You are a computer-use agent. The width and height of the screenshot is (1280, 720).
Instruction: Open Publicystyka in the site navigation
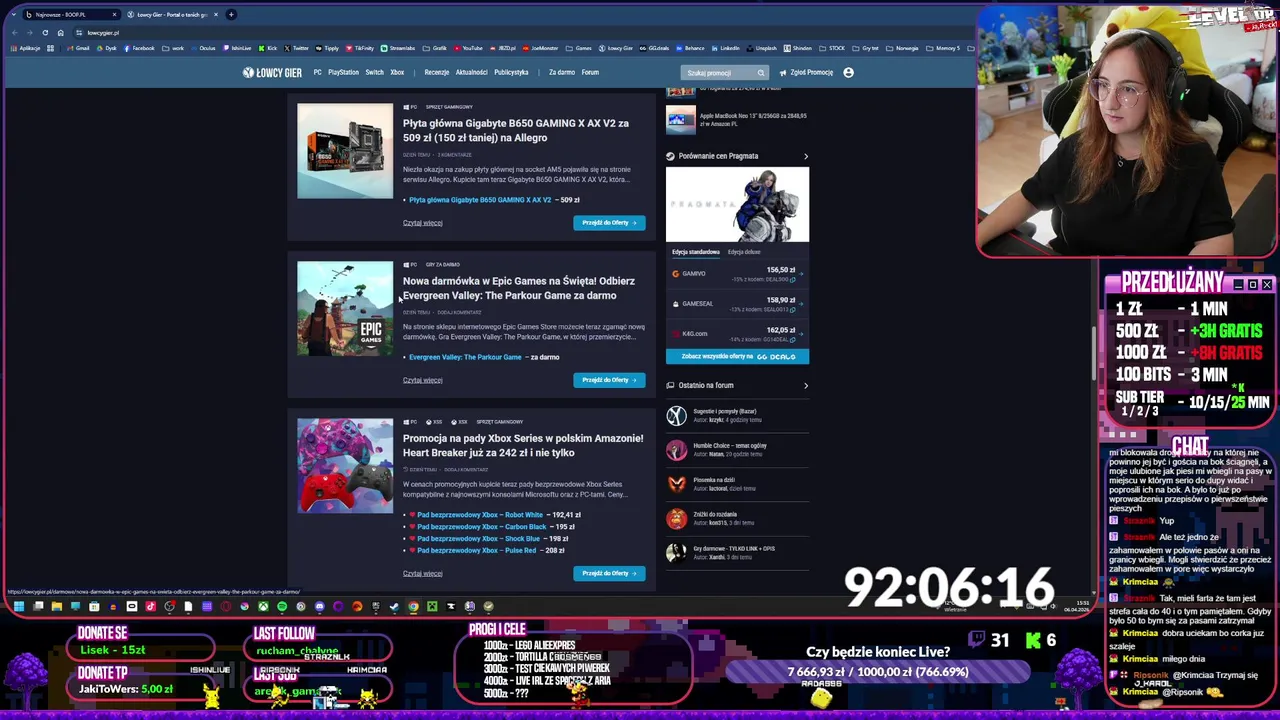[511, 72]
